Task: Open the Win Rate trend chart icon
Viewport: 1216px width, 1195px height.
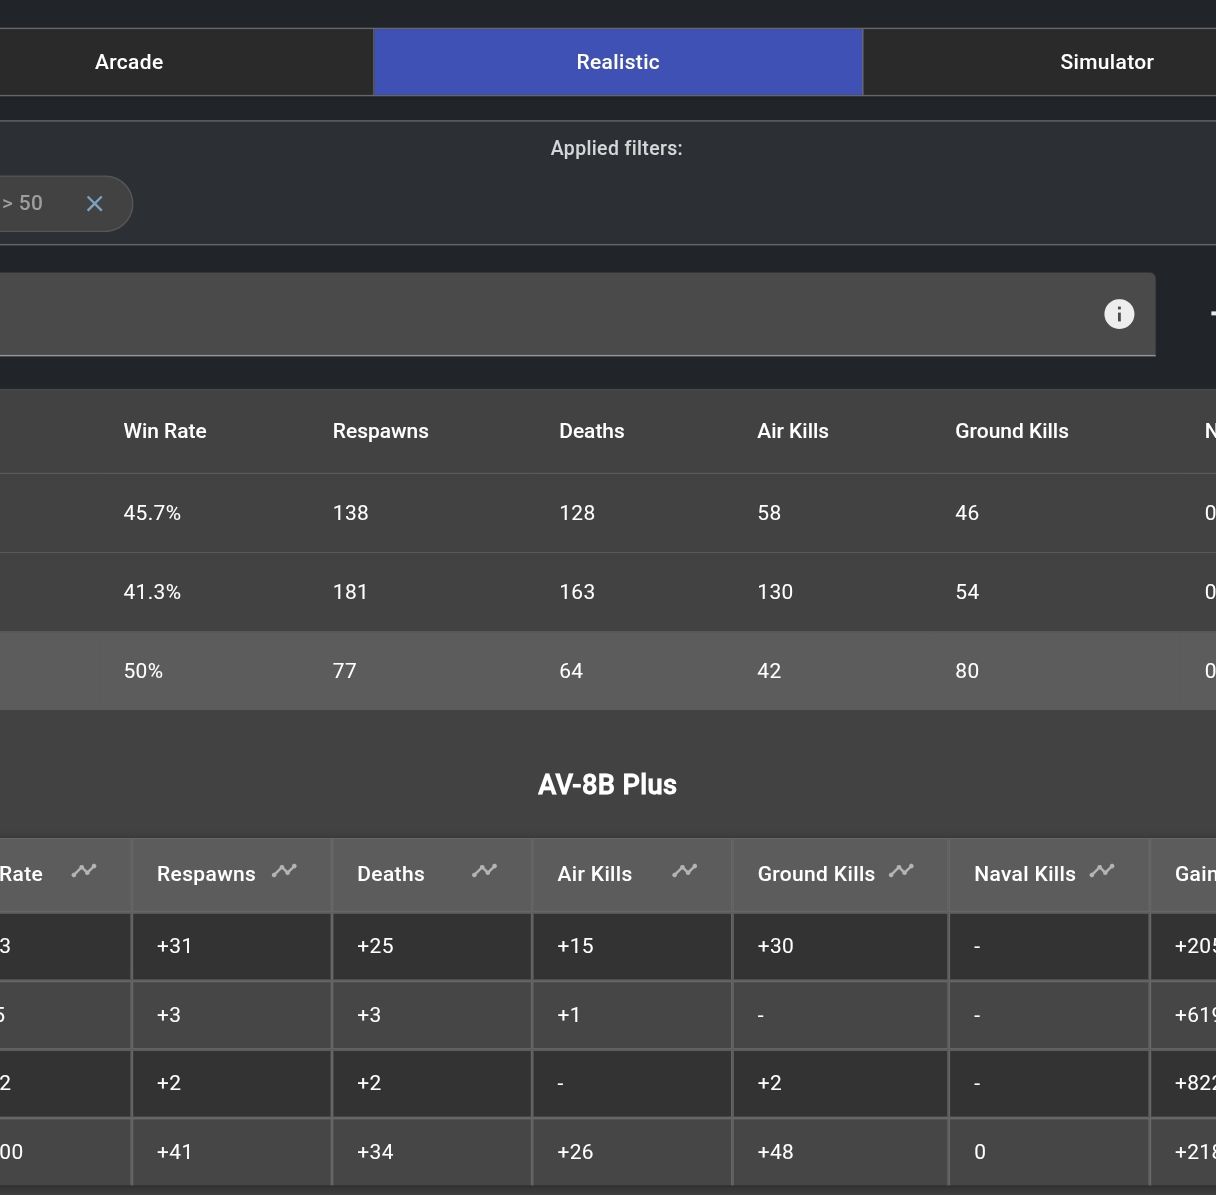Action: tap(84, 871)
